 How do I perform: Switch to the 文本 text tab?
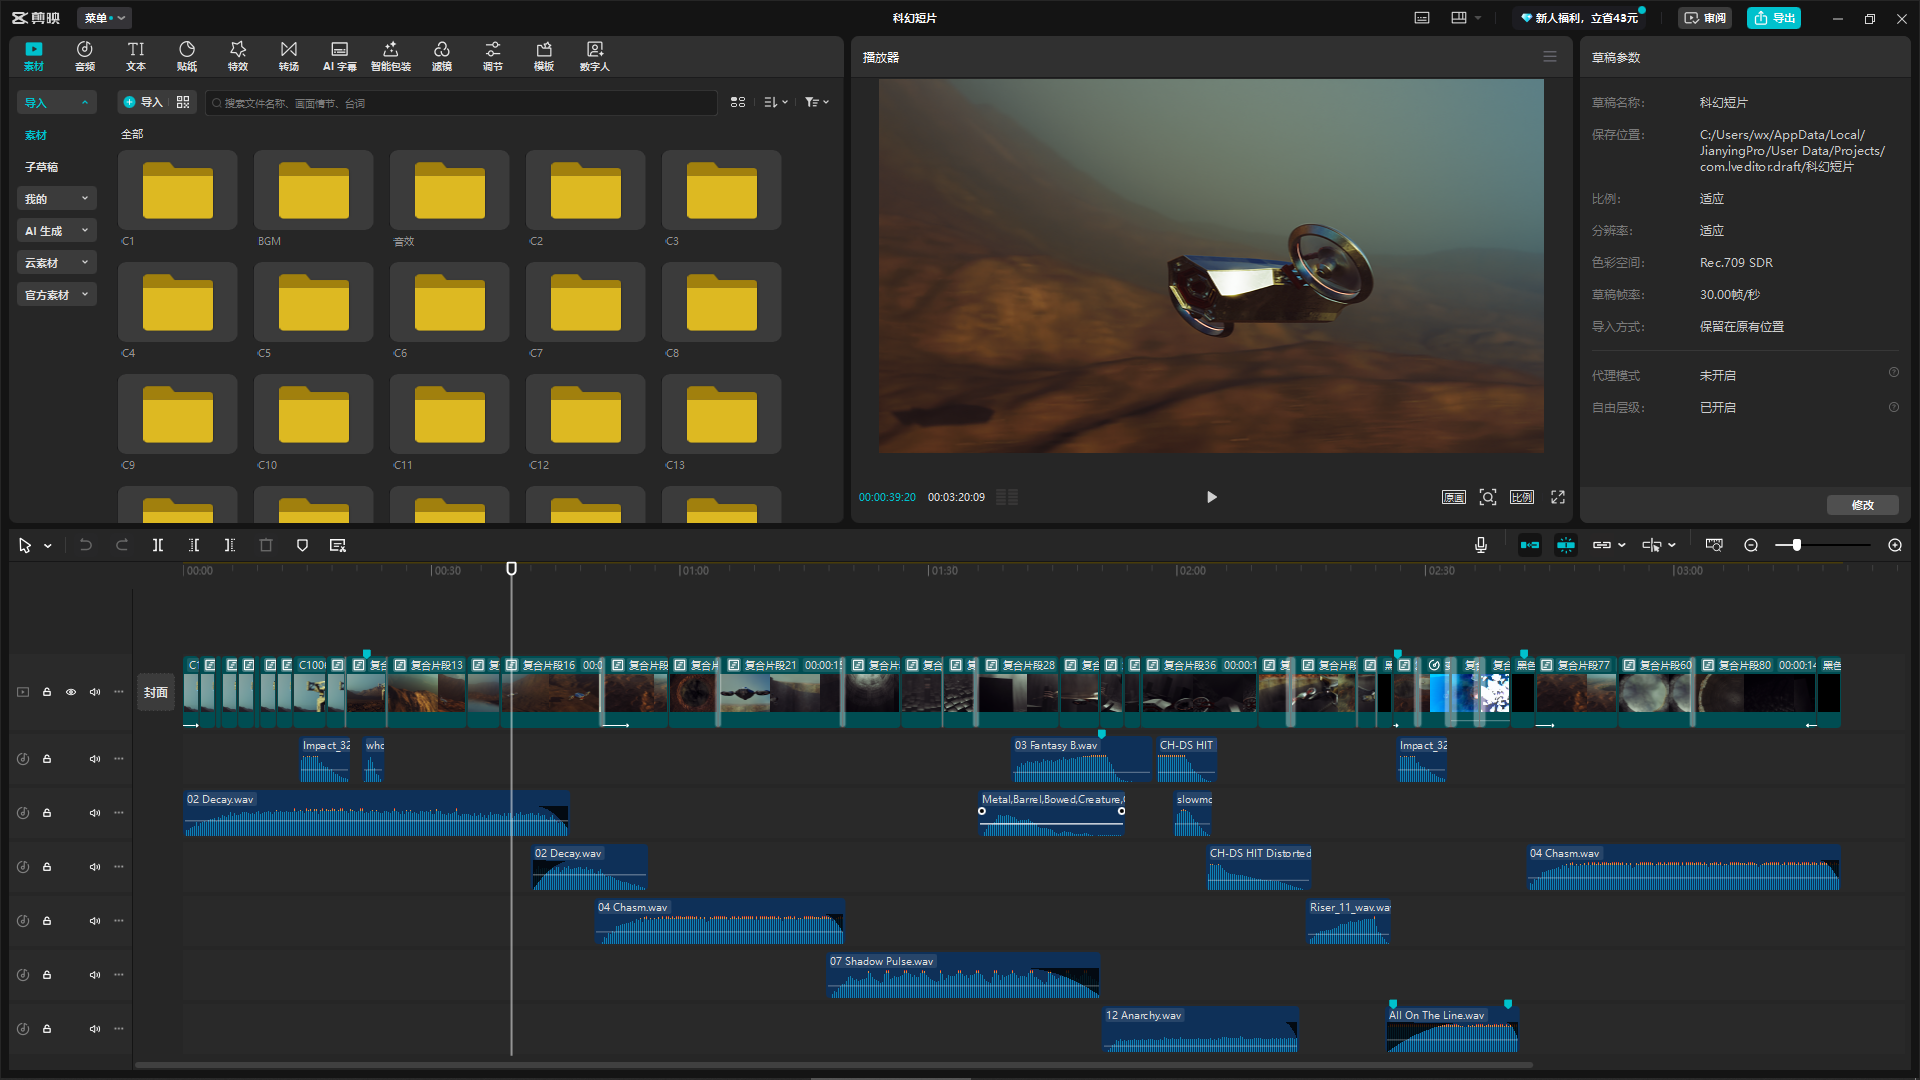pyautogui.click(x=136, y=56)
